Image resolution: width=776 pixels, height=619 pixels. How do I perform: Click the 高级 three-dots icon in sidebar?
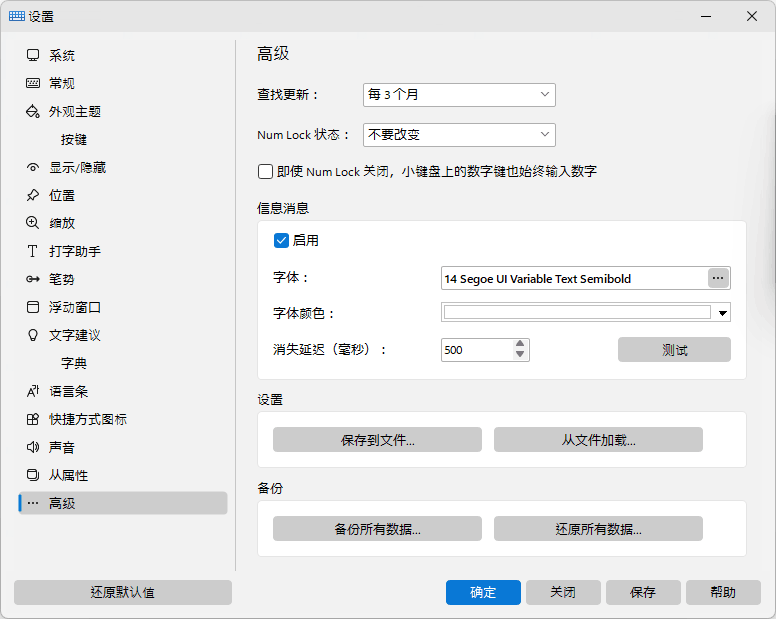(33, 503)
